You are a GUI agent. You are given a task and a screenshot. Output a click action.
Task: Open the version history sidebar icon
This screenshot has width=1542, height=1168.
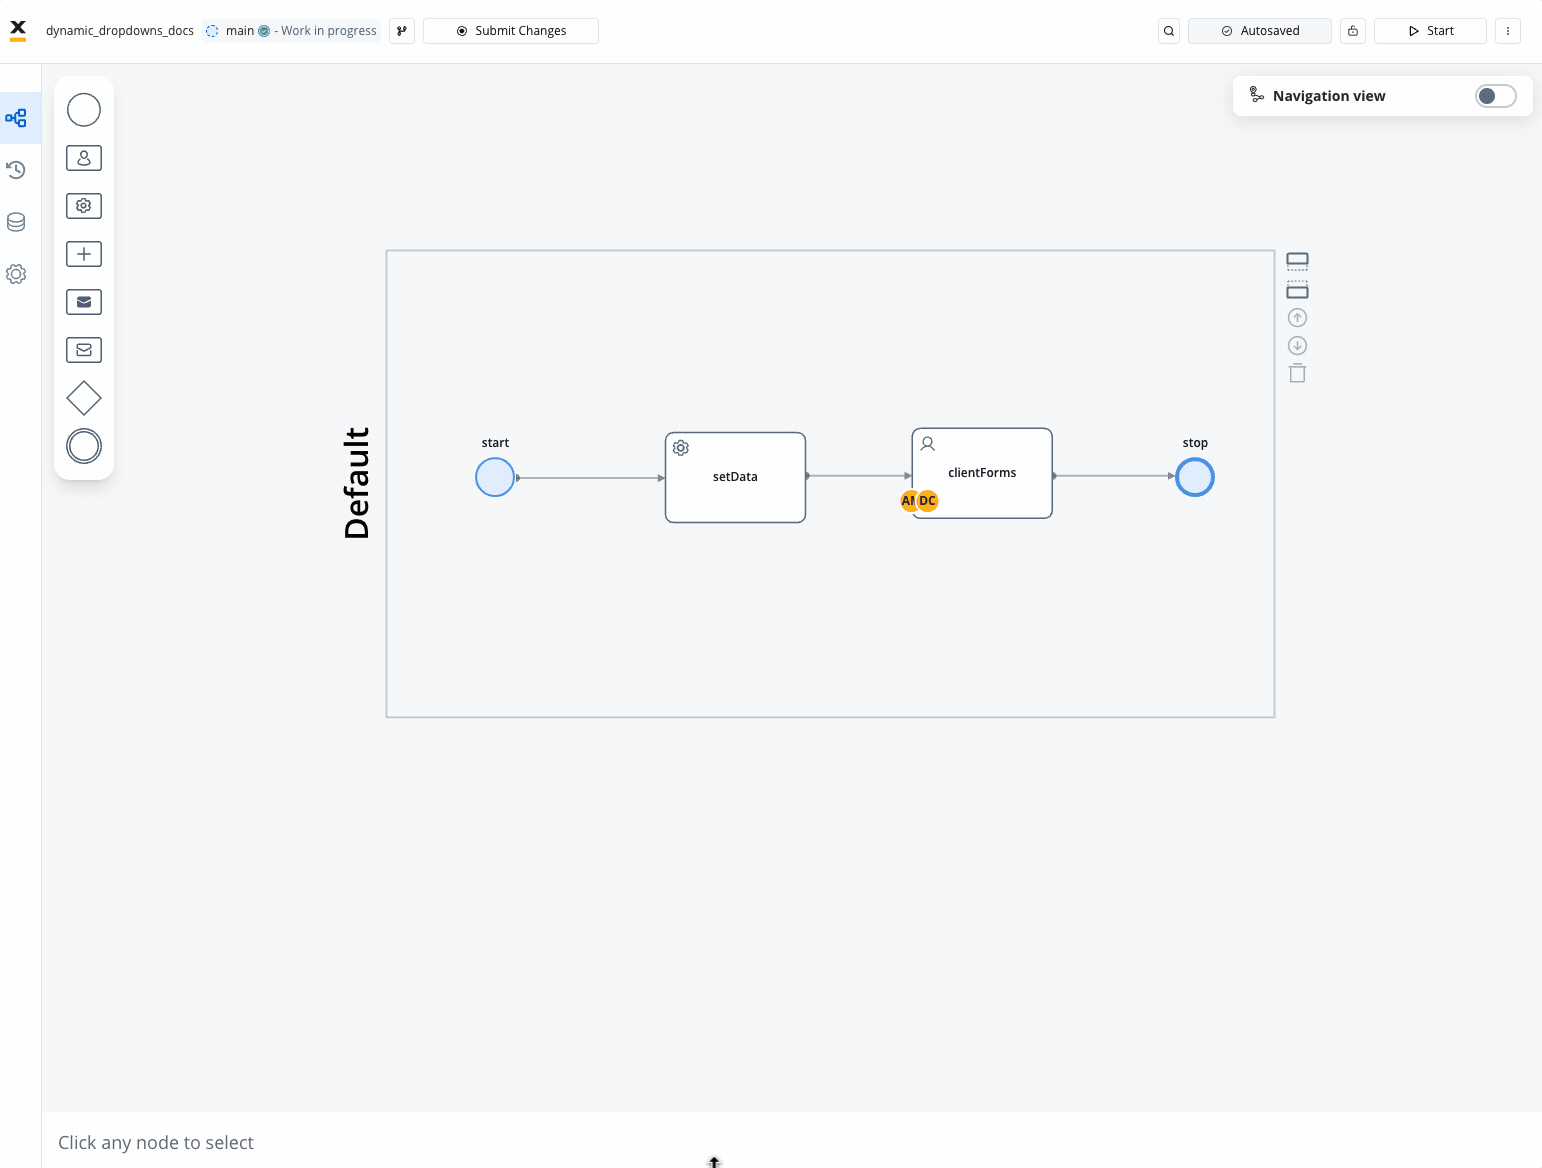click(x=16, y=170)
